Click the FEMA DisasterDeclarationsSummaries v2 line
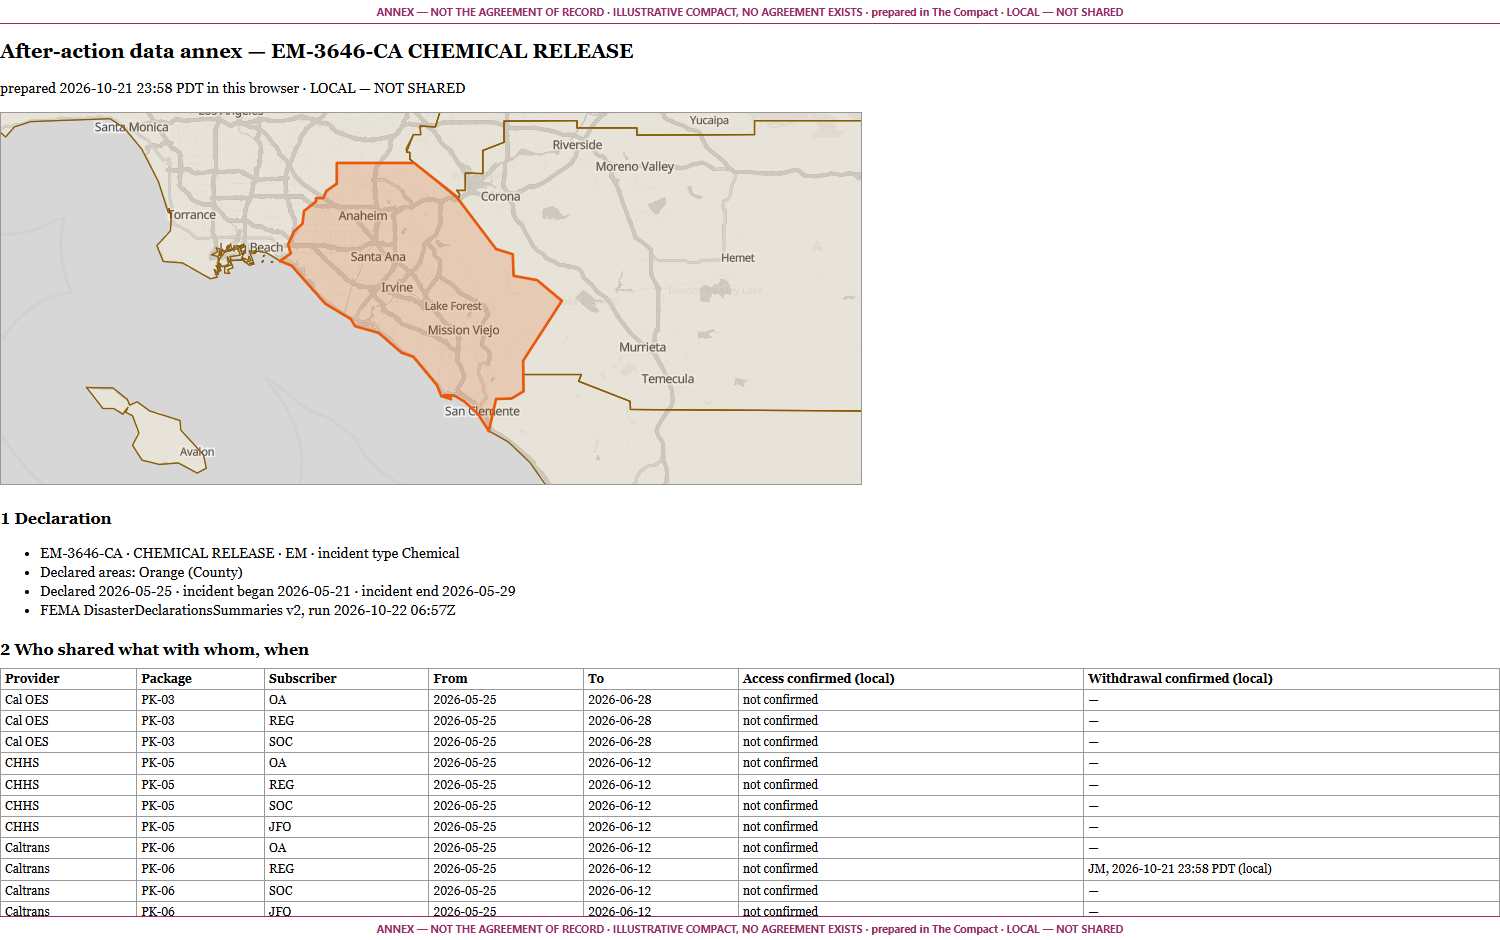This screenshot has height=940, width=1500. [x=248, y=610]
